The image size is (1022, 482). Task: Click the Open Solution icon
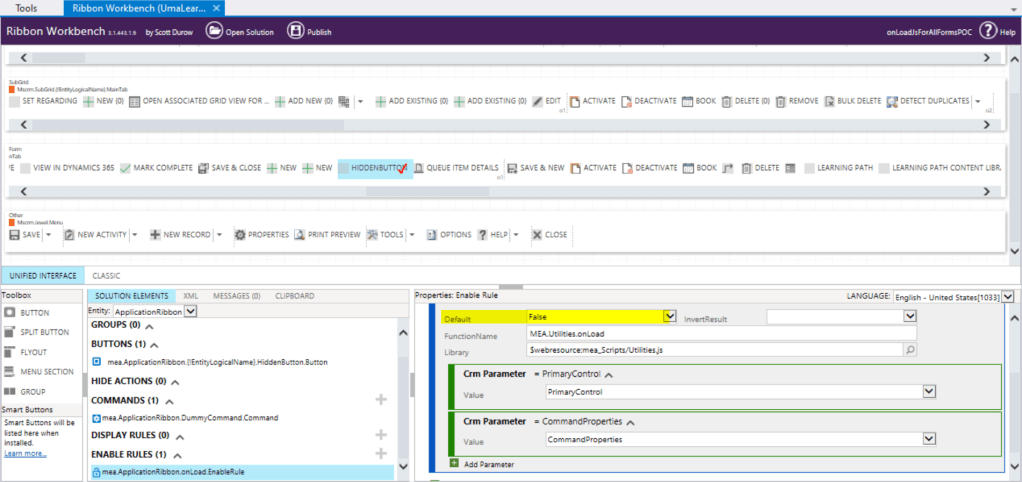[214, 31]
